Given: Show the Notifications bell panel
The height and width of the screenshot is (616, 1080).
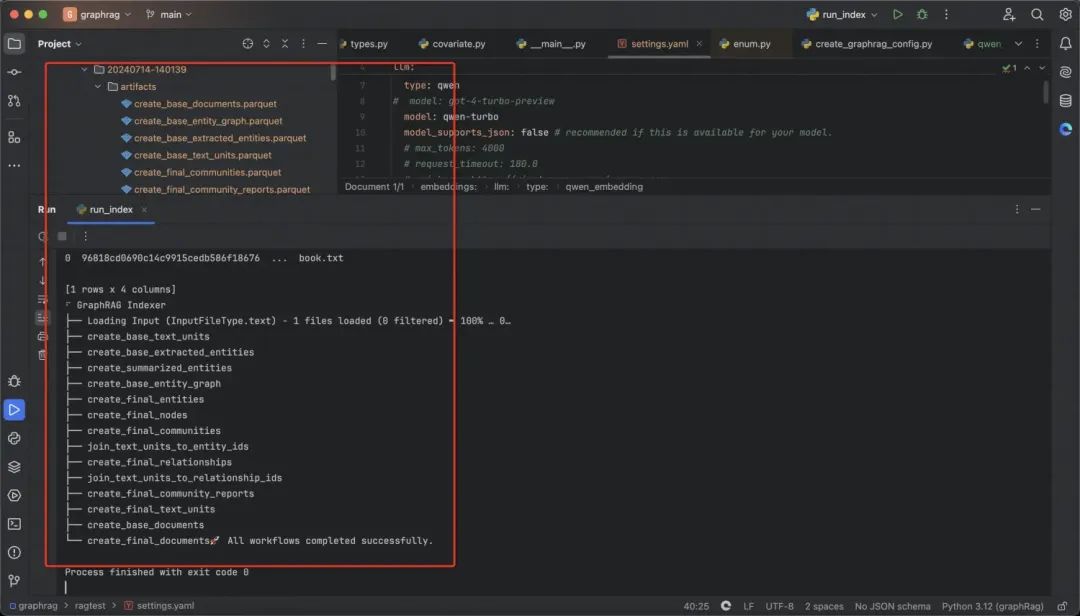Looking at the screenshot, I should 1065,44.
